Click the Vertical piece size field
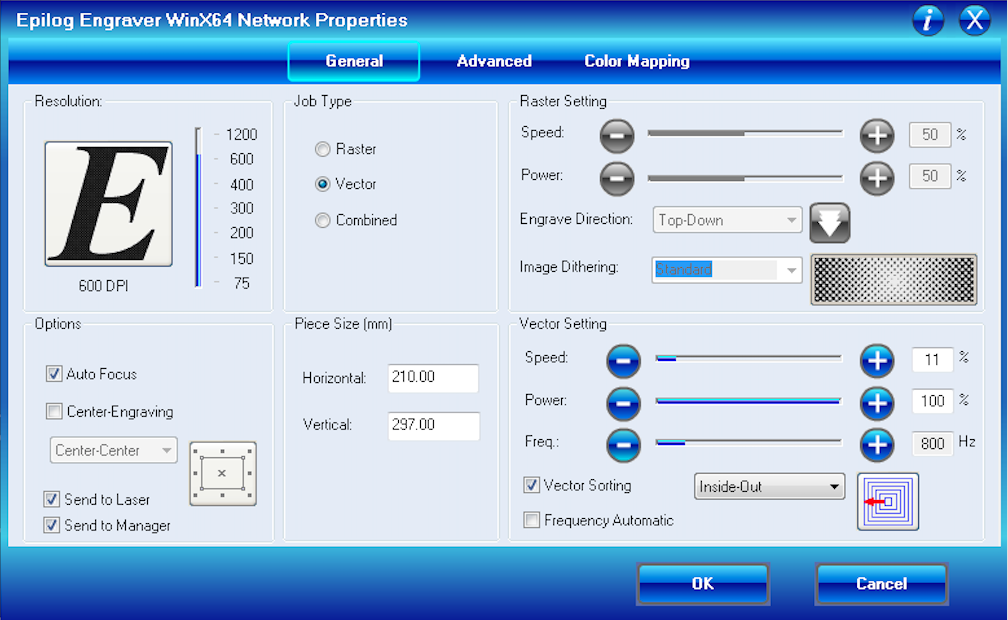This screenshot has height=620, width=1008. (x=433, y=426)
